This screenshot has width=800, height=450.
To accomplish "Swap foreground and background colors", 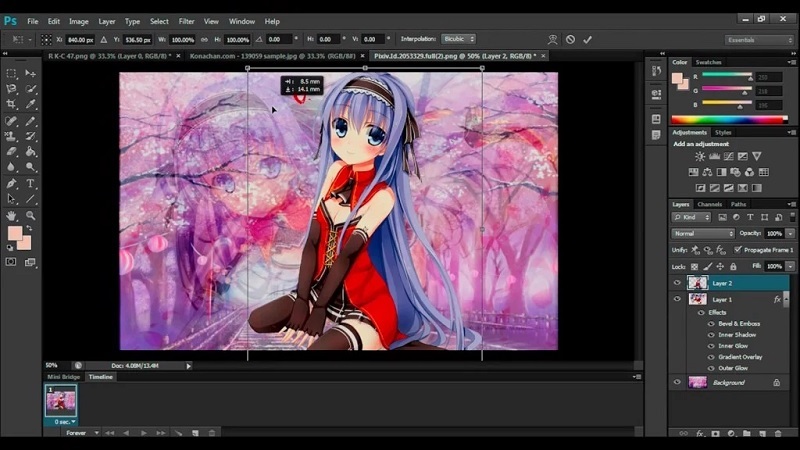I will tap(29, 228).
